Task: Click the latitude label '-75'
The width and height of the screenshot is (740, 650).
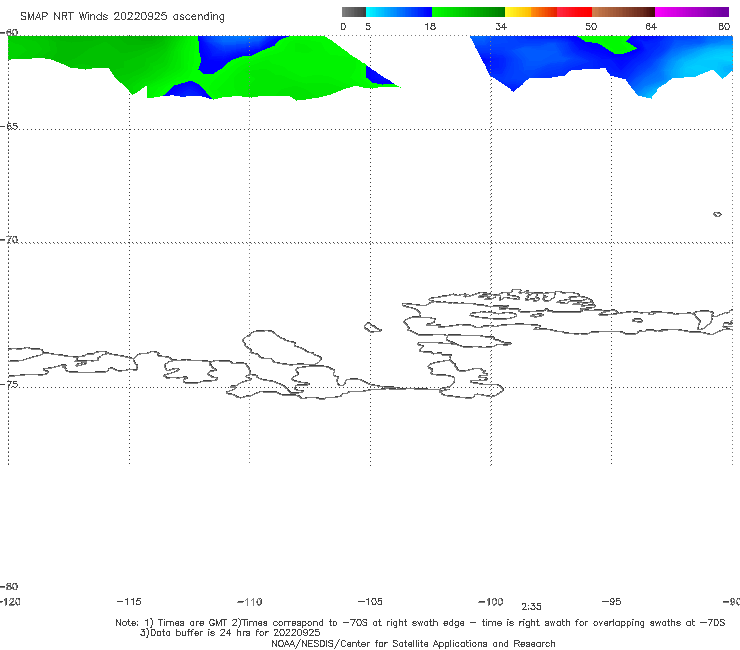Action: [9, 384]
